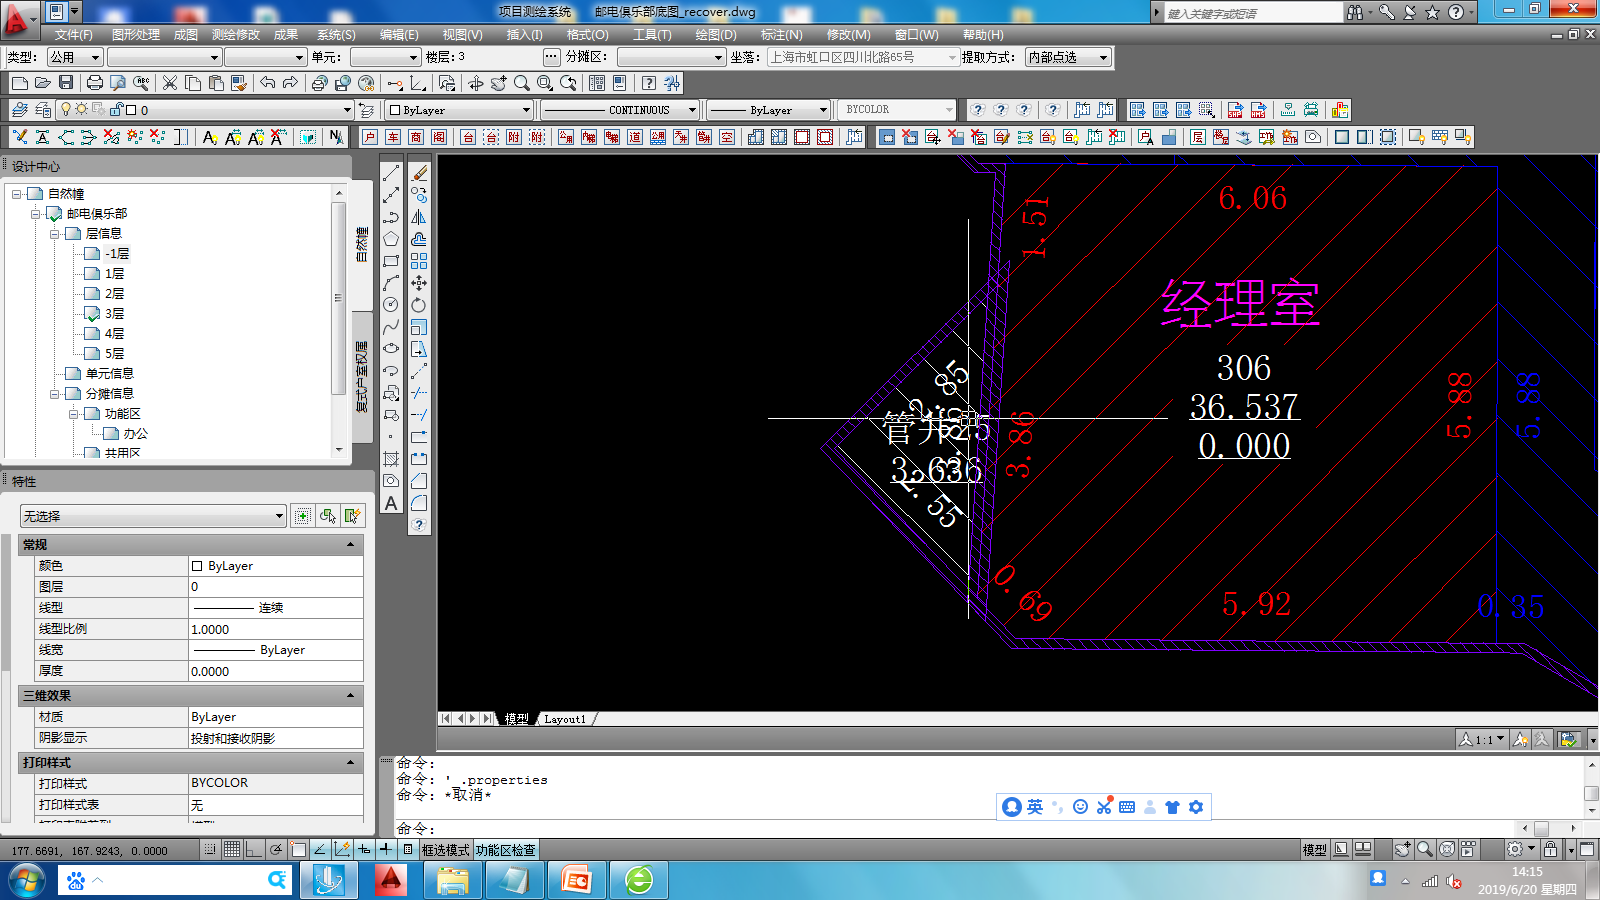This screenshot has height=900, width=1600.
Task: Toggle the 框选模式 status button
Action: (445, 850)
